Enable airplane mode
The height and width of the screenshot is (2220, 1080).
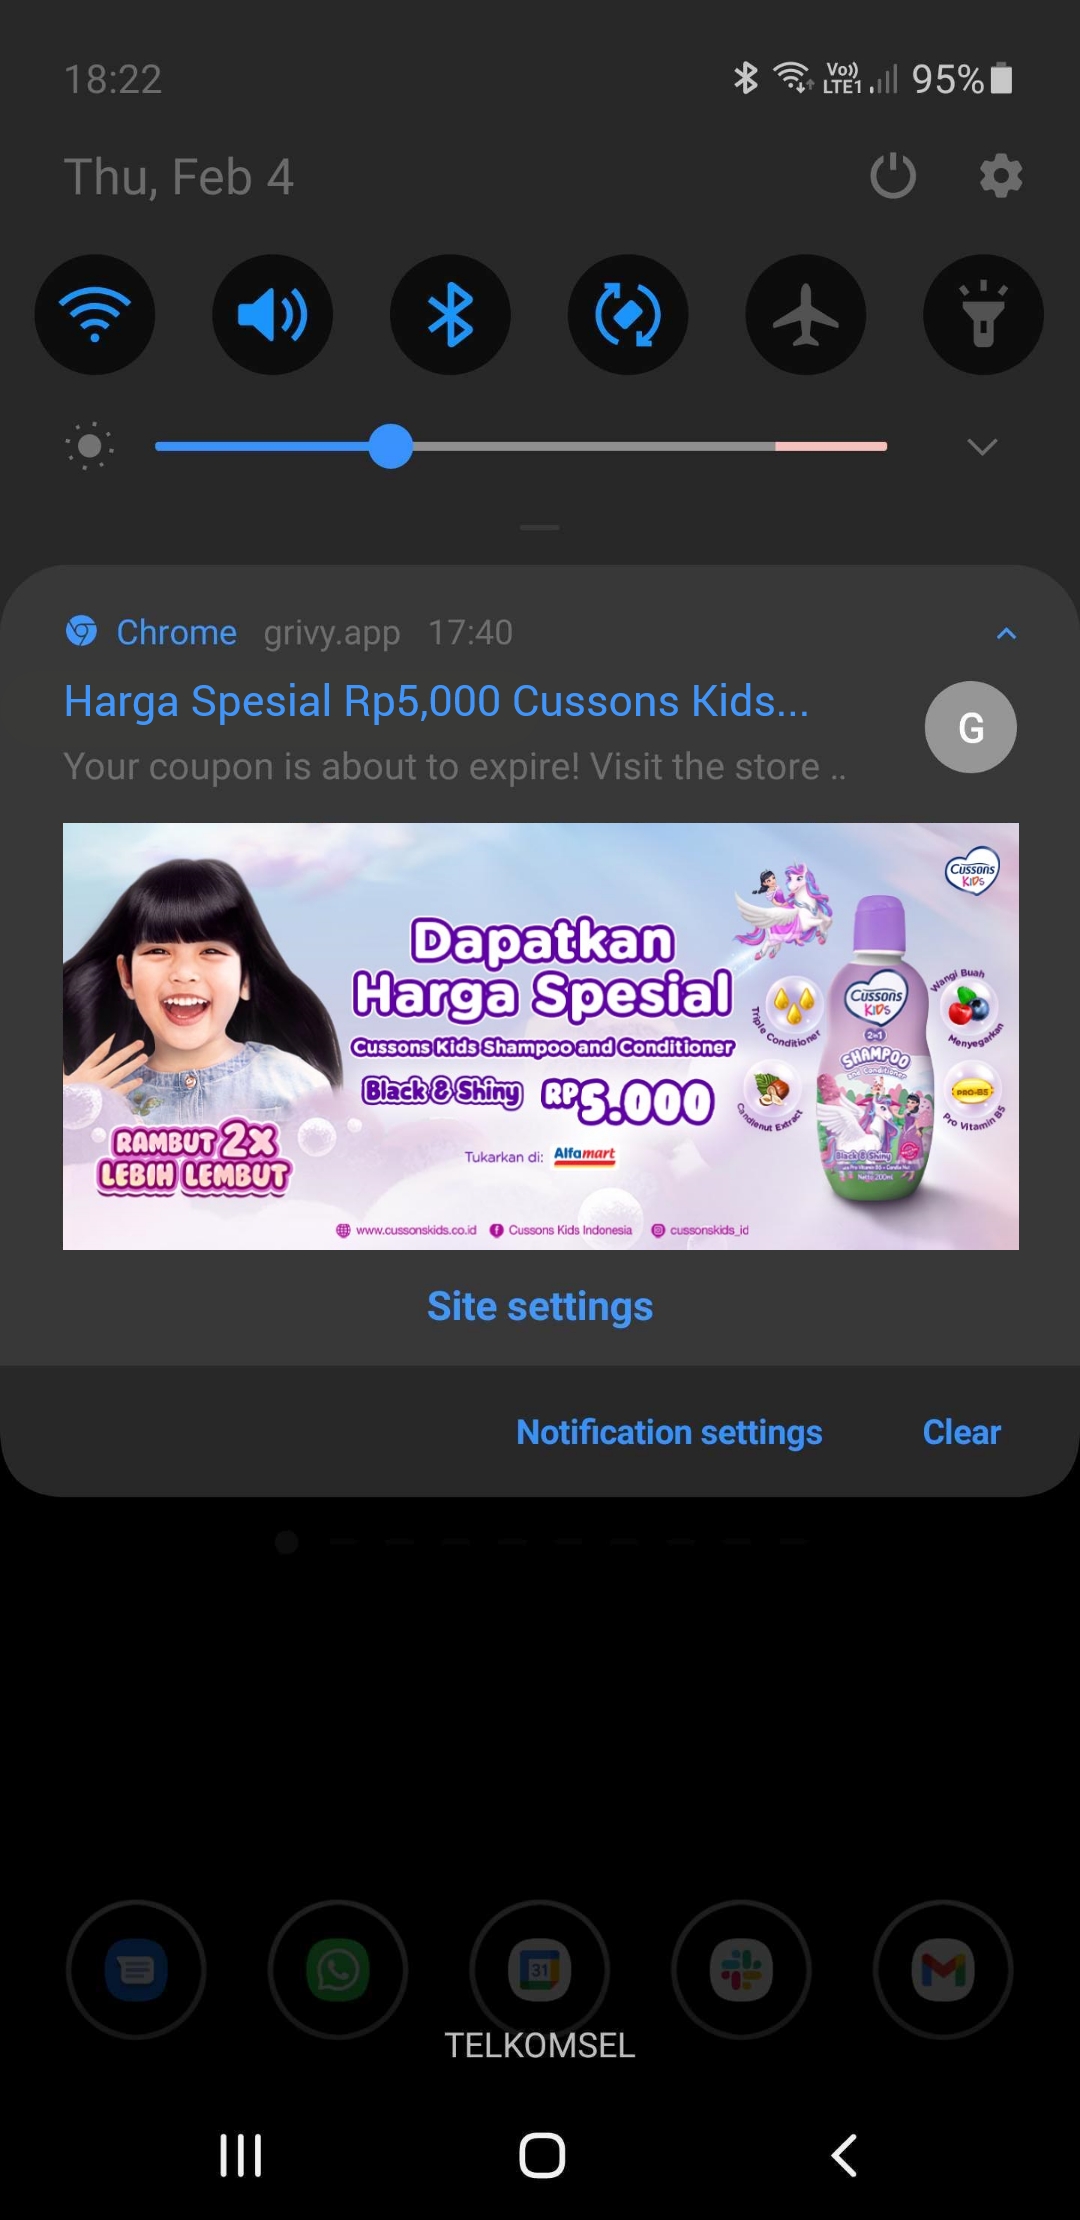pos(806,315)
